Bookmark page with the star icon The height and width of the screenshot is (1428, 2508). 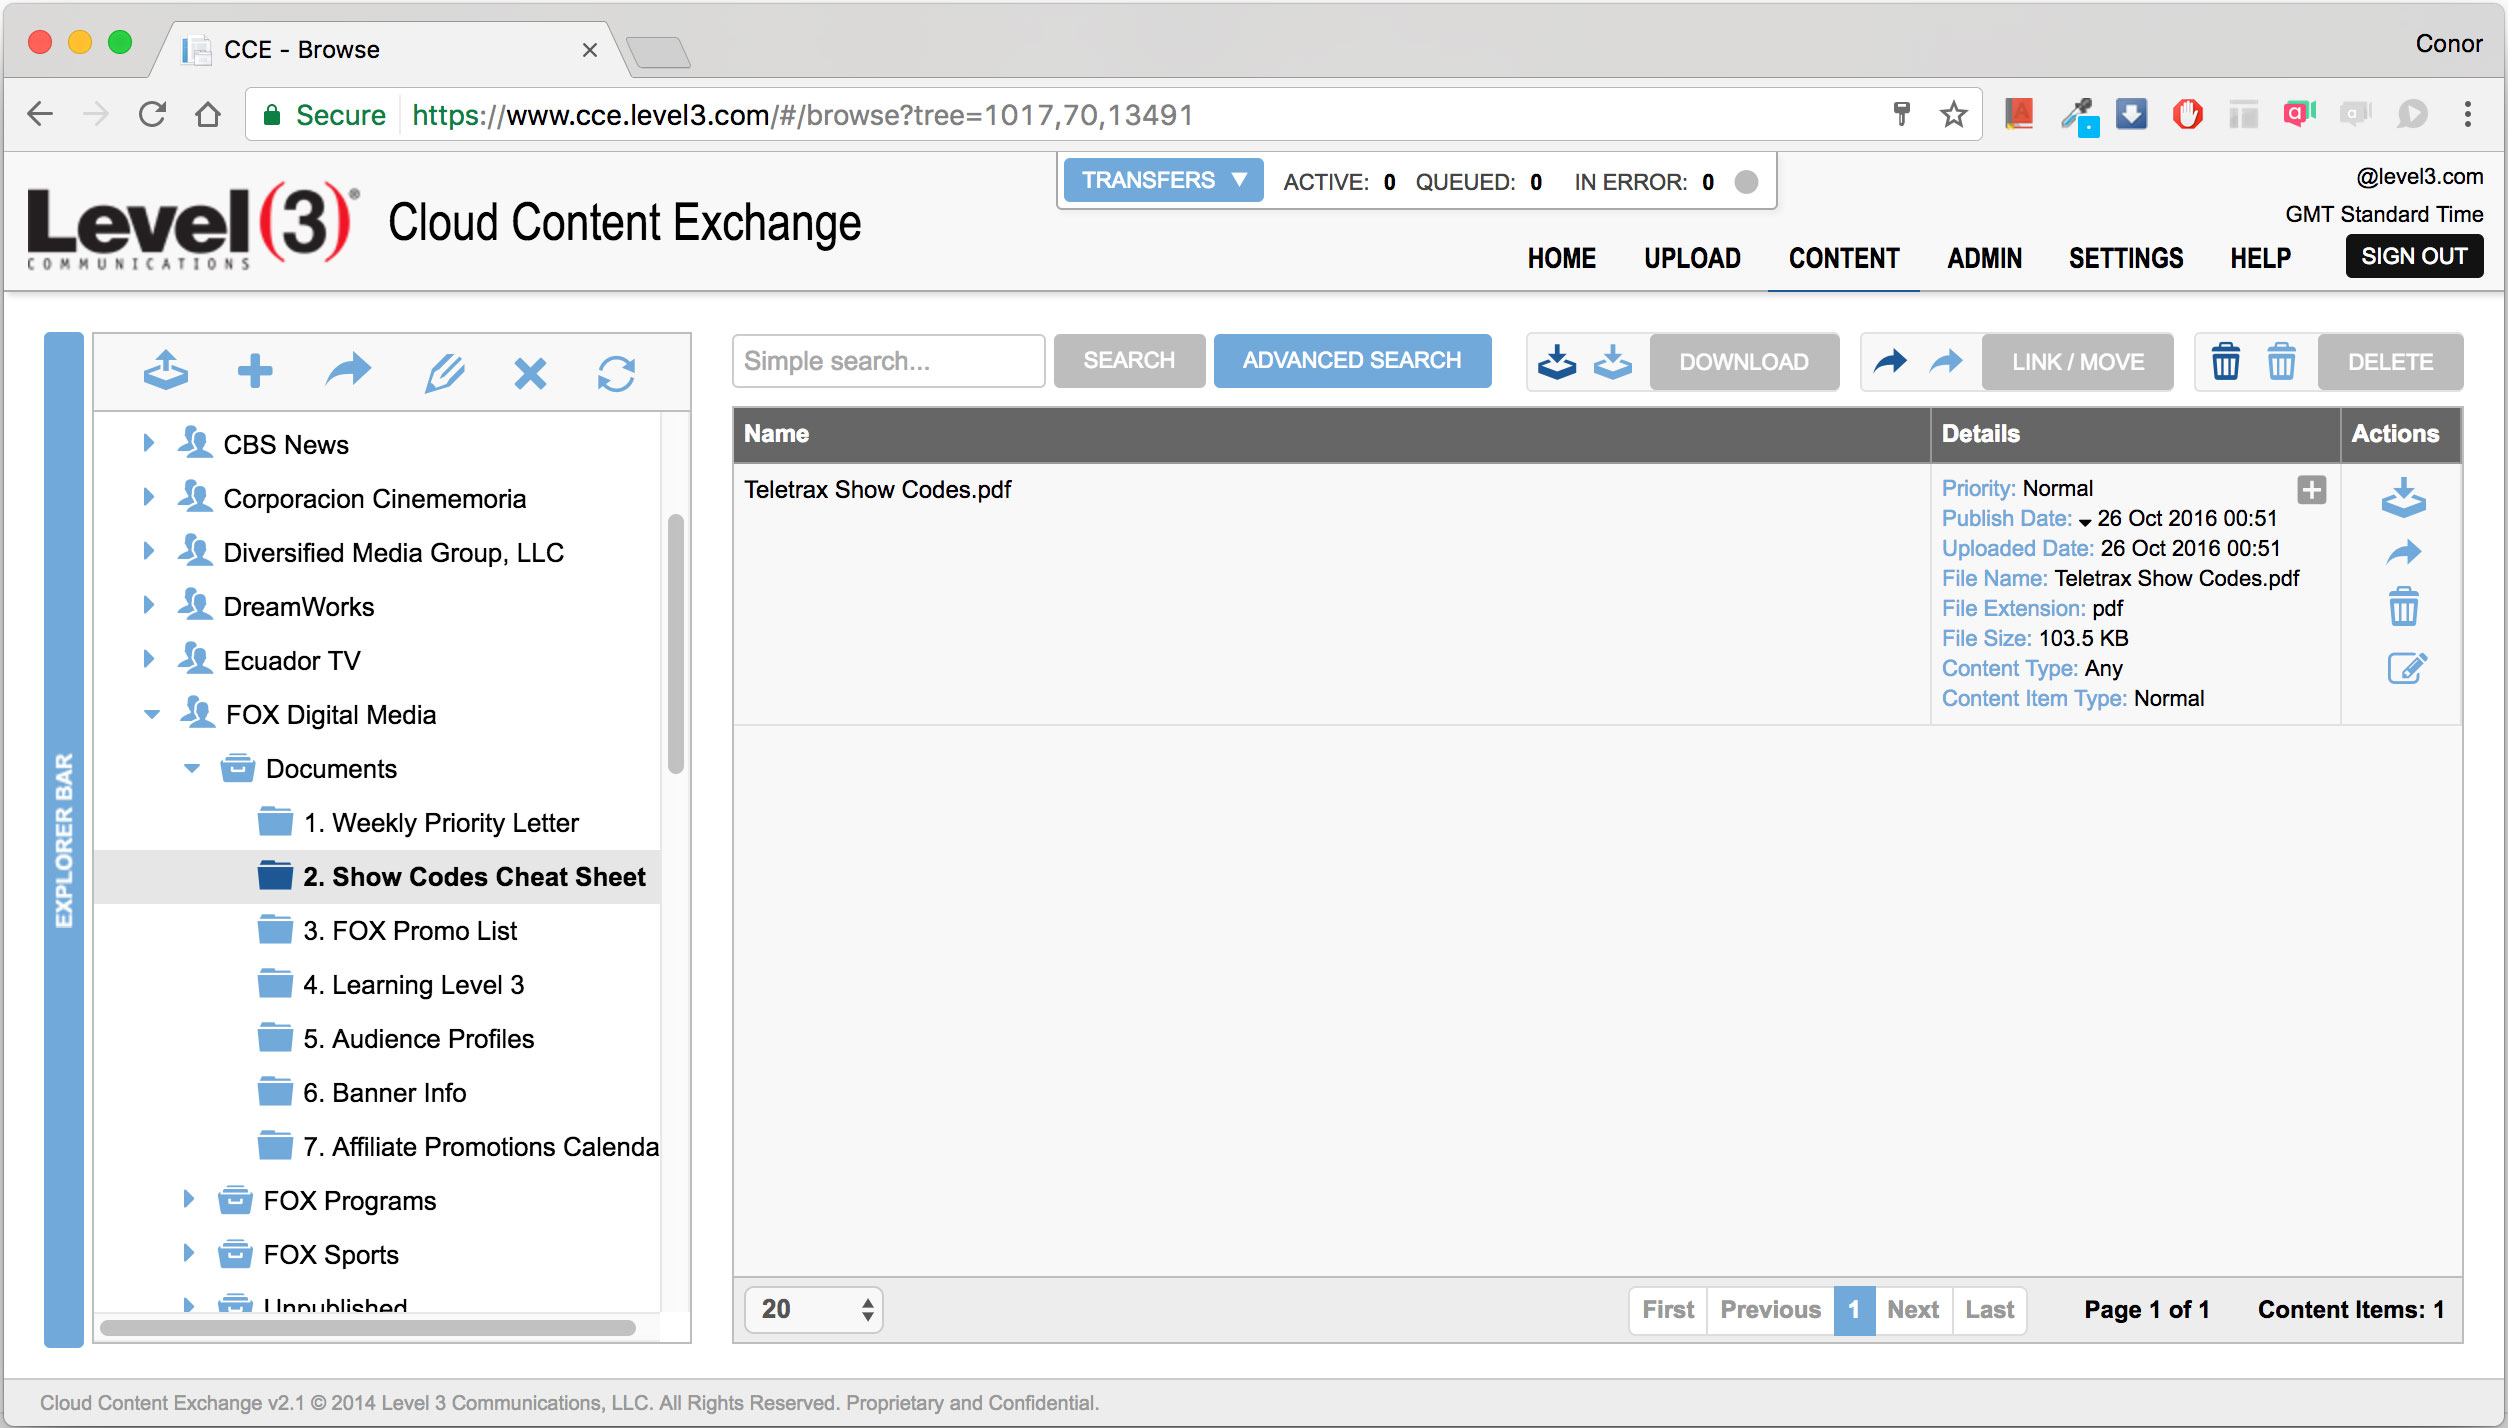click(x=1953, y=115)
